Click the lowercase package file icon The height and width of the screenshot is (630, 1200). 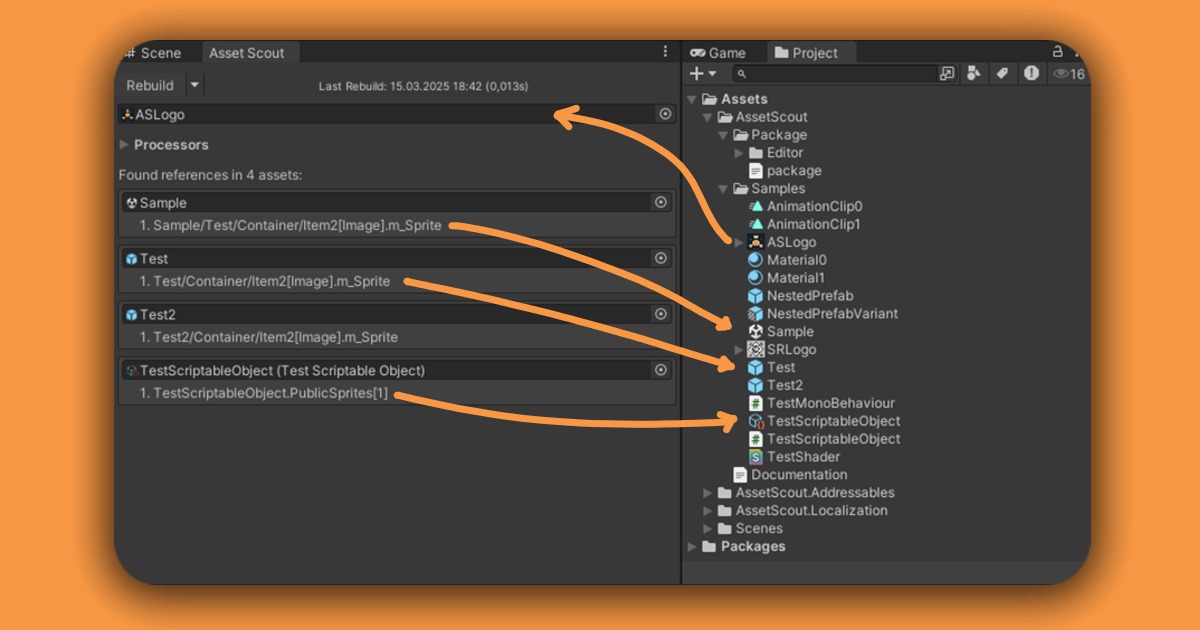pyautogui.click(x=756, y=171)
